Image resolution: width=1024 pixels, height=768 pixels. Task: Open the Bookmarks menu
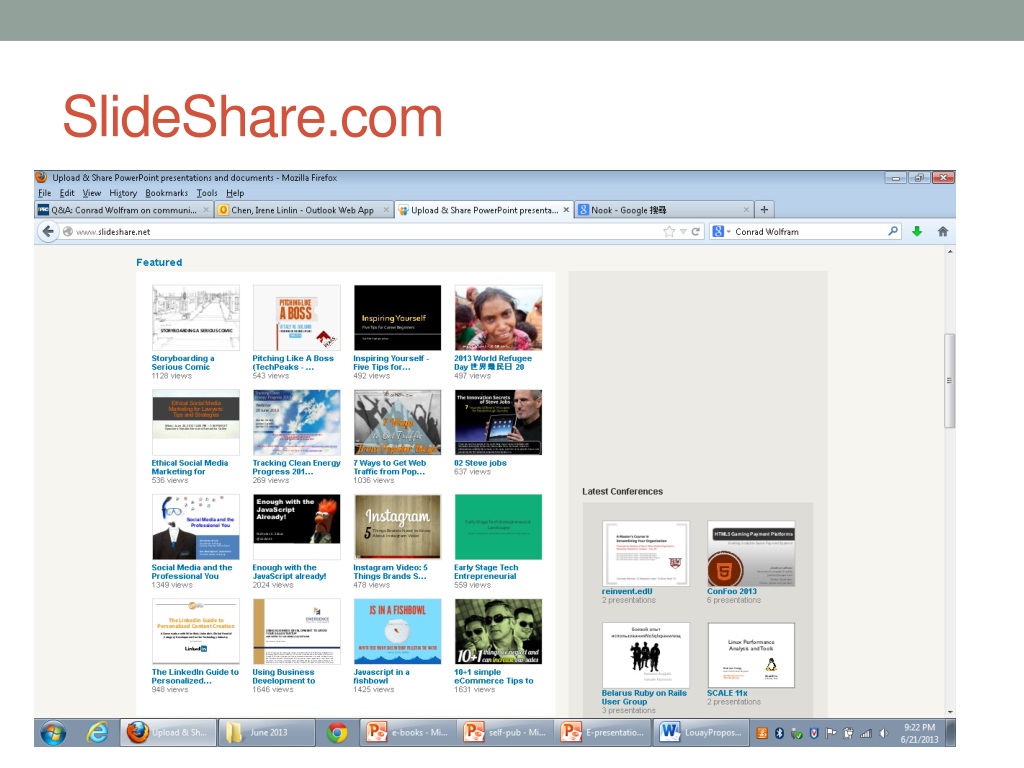pyautogui.click(x=166, y=193)
